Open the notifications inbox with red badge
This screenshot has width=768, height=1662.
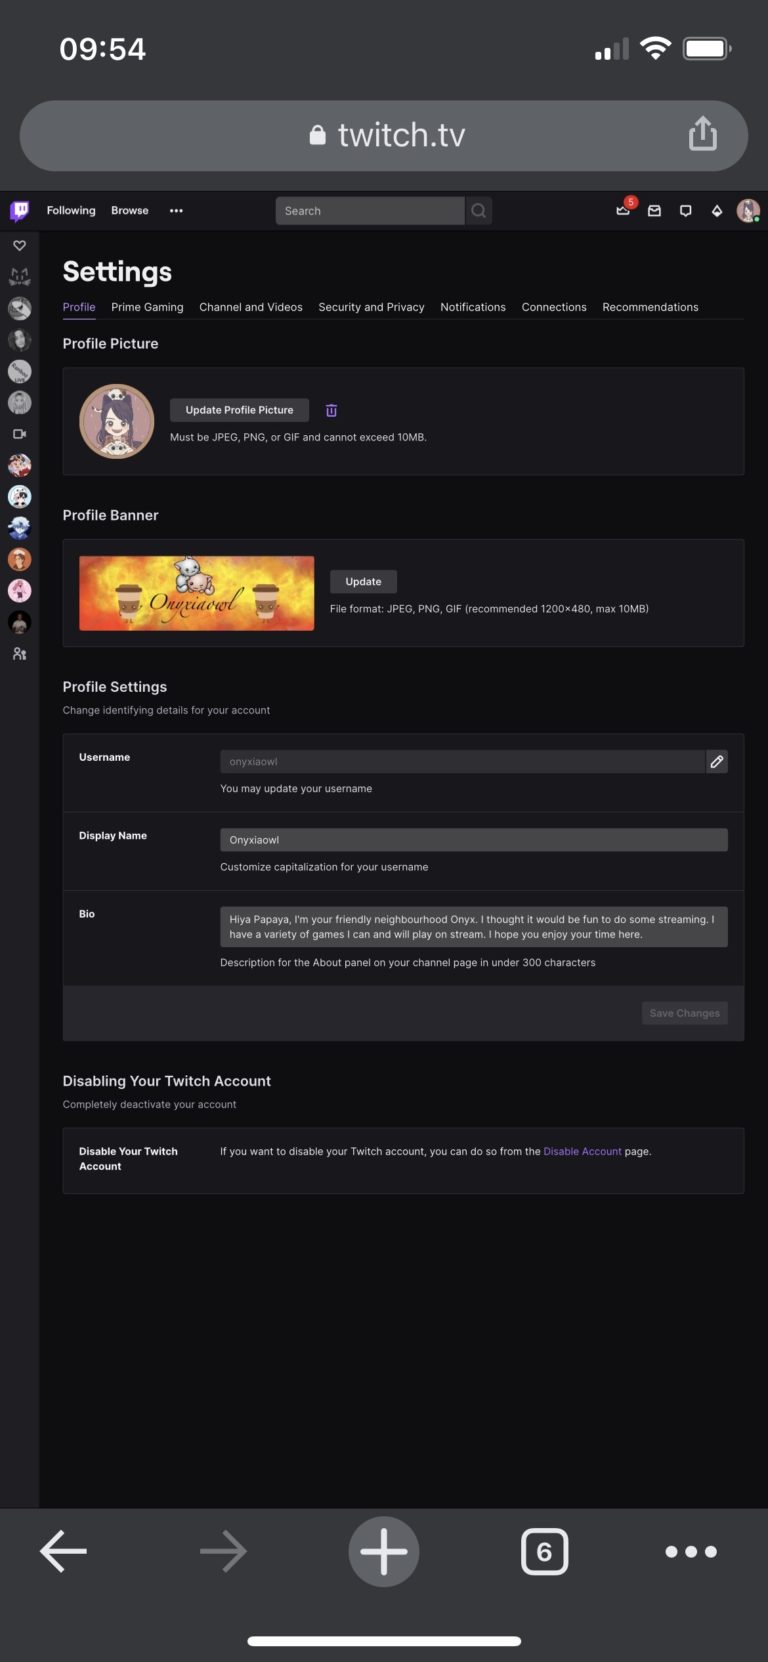(x=624, y=210)
